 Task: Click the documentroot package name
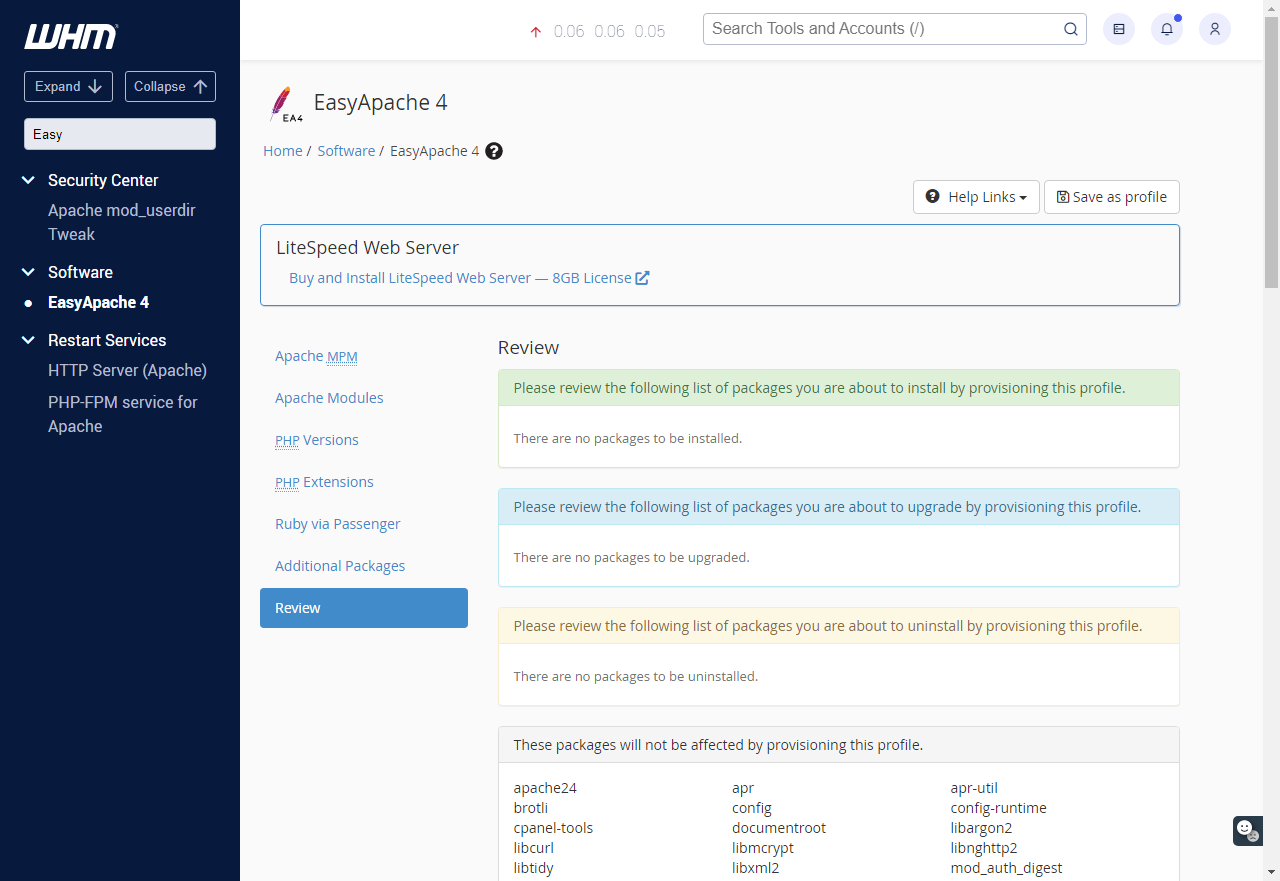779,828
